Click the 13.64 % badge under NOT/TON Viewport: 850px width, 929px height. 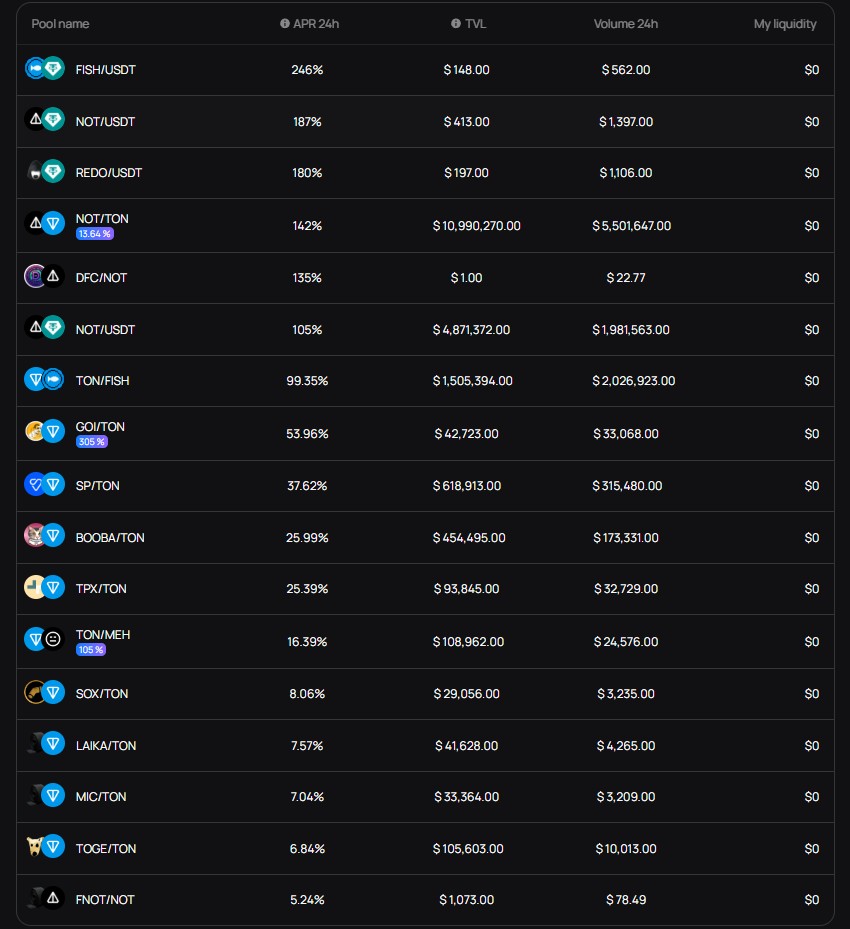[x=95, y=234]
